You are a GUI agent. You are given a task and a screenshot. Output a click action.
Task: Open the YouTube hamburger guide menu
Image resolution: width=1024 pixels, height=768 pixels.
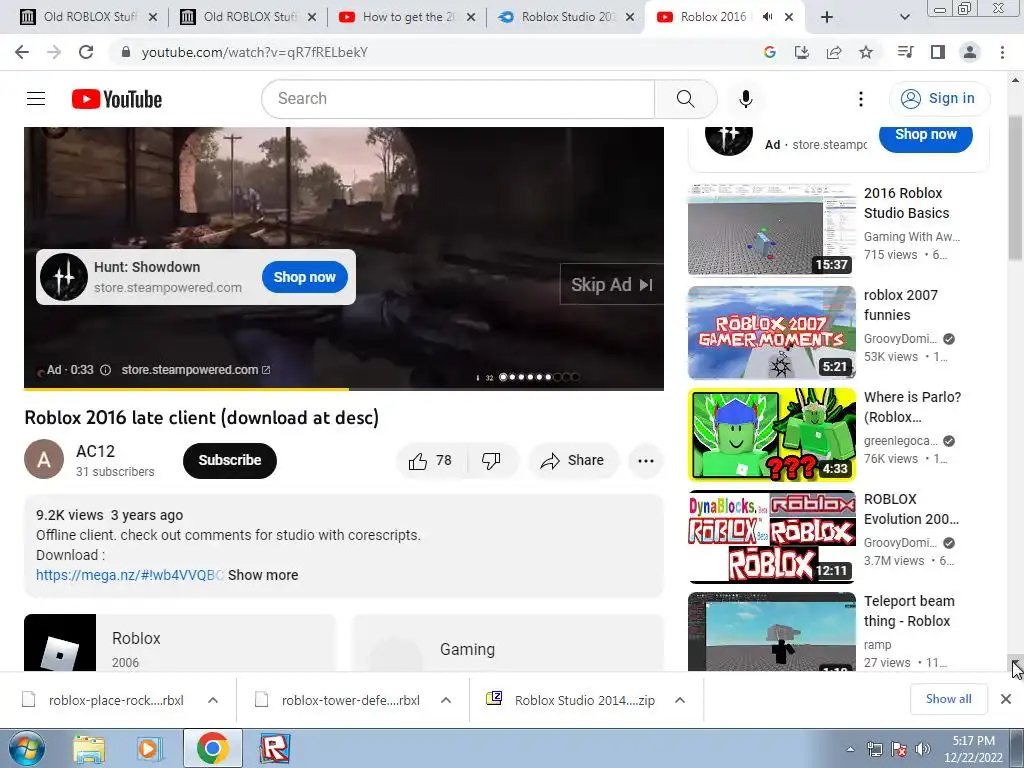(36, 99)
